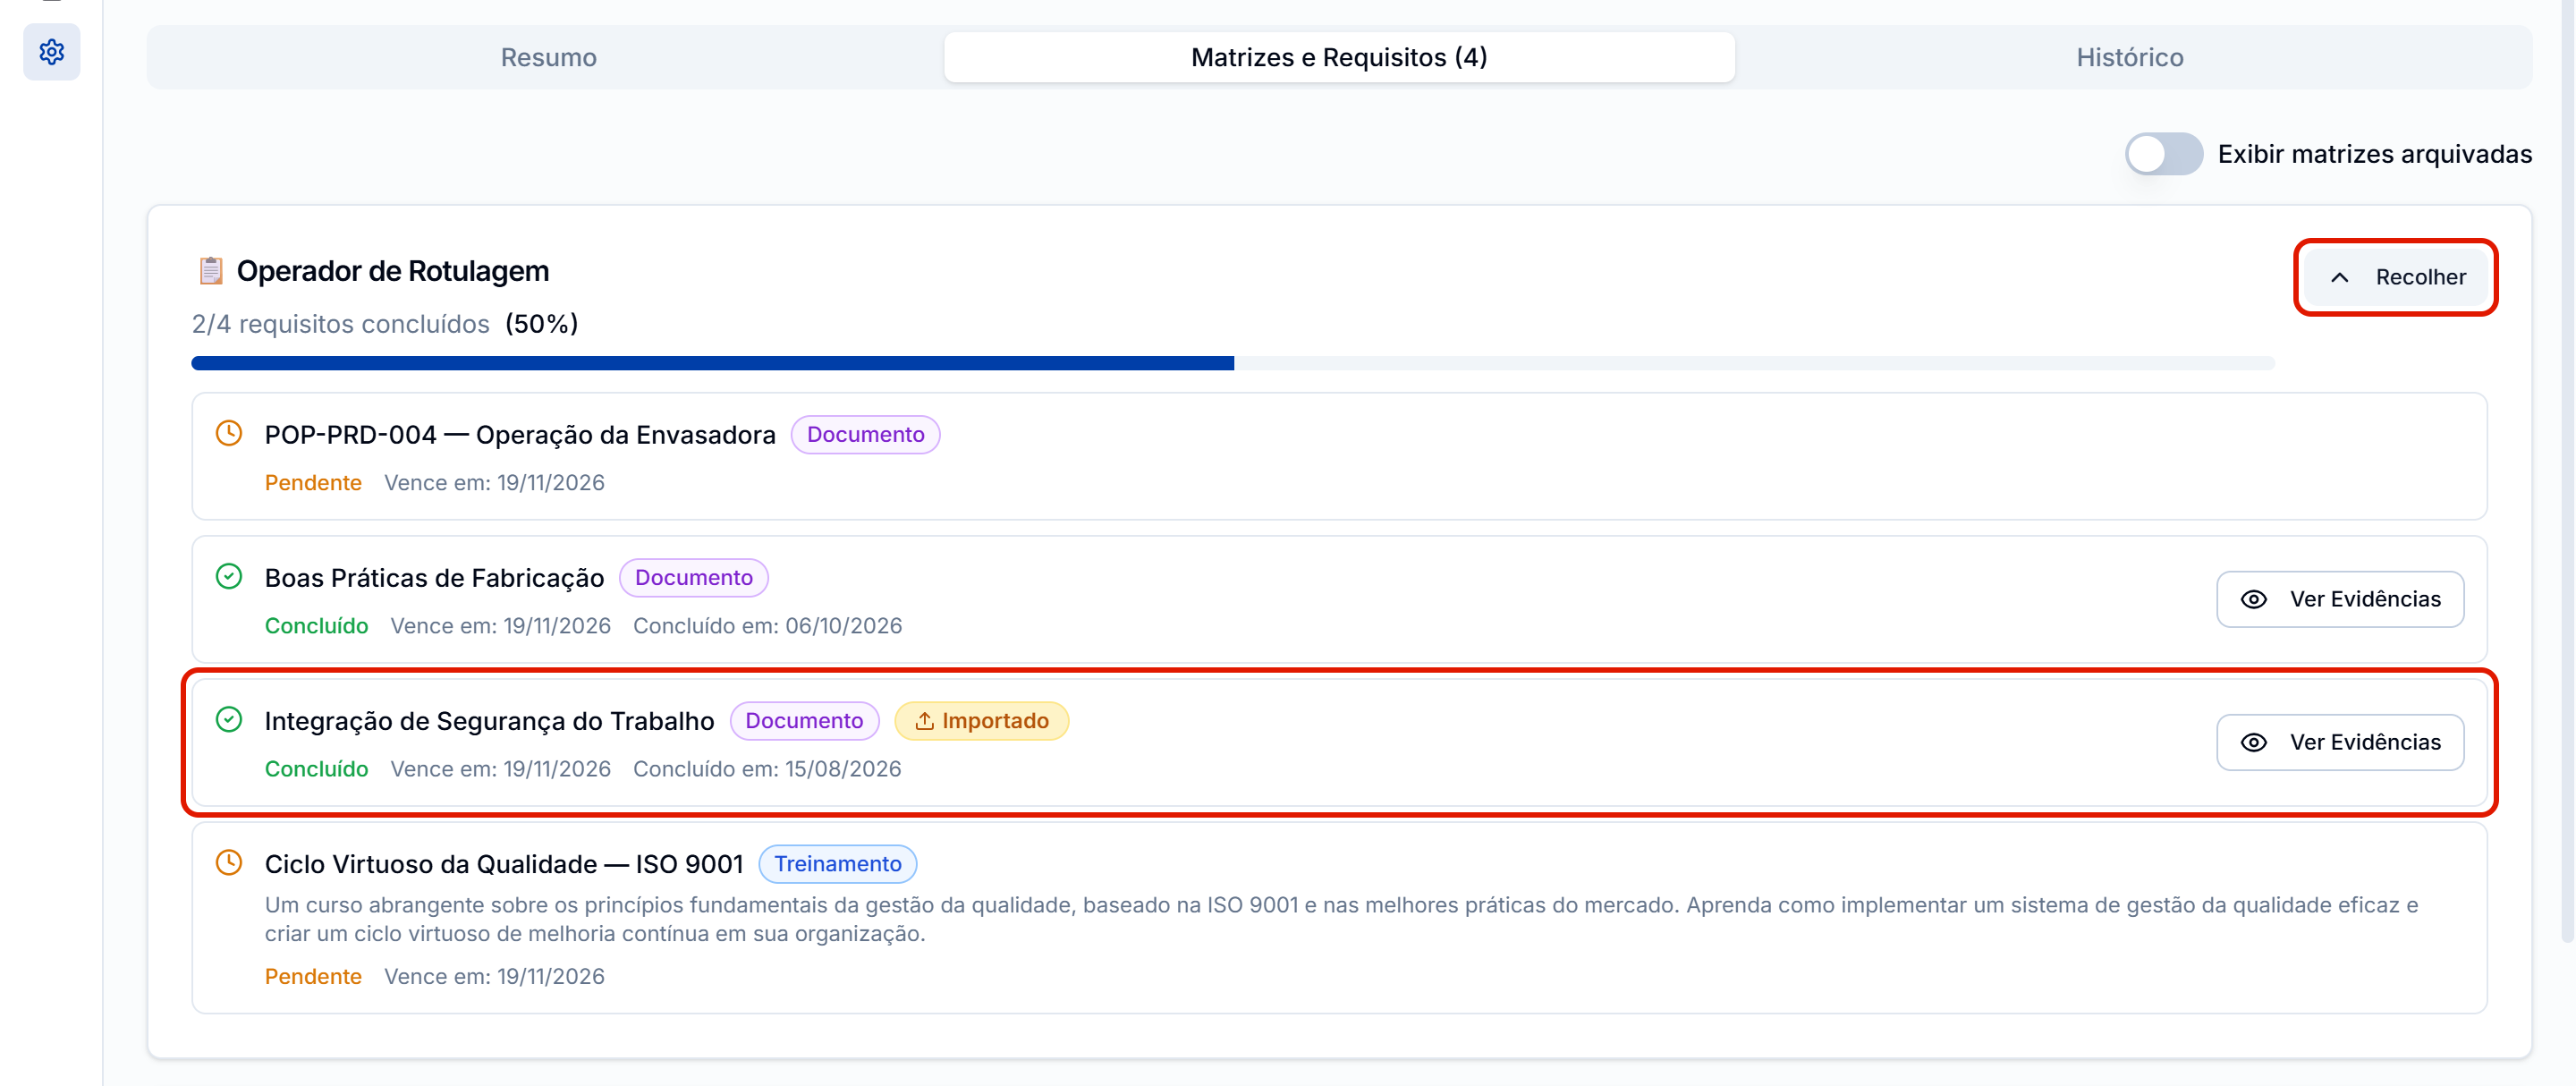Viewport: 2576px width, 1086px height.
Task: Click the Concluído status of Boas Práticas
Action: click(x=316, y=625)
